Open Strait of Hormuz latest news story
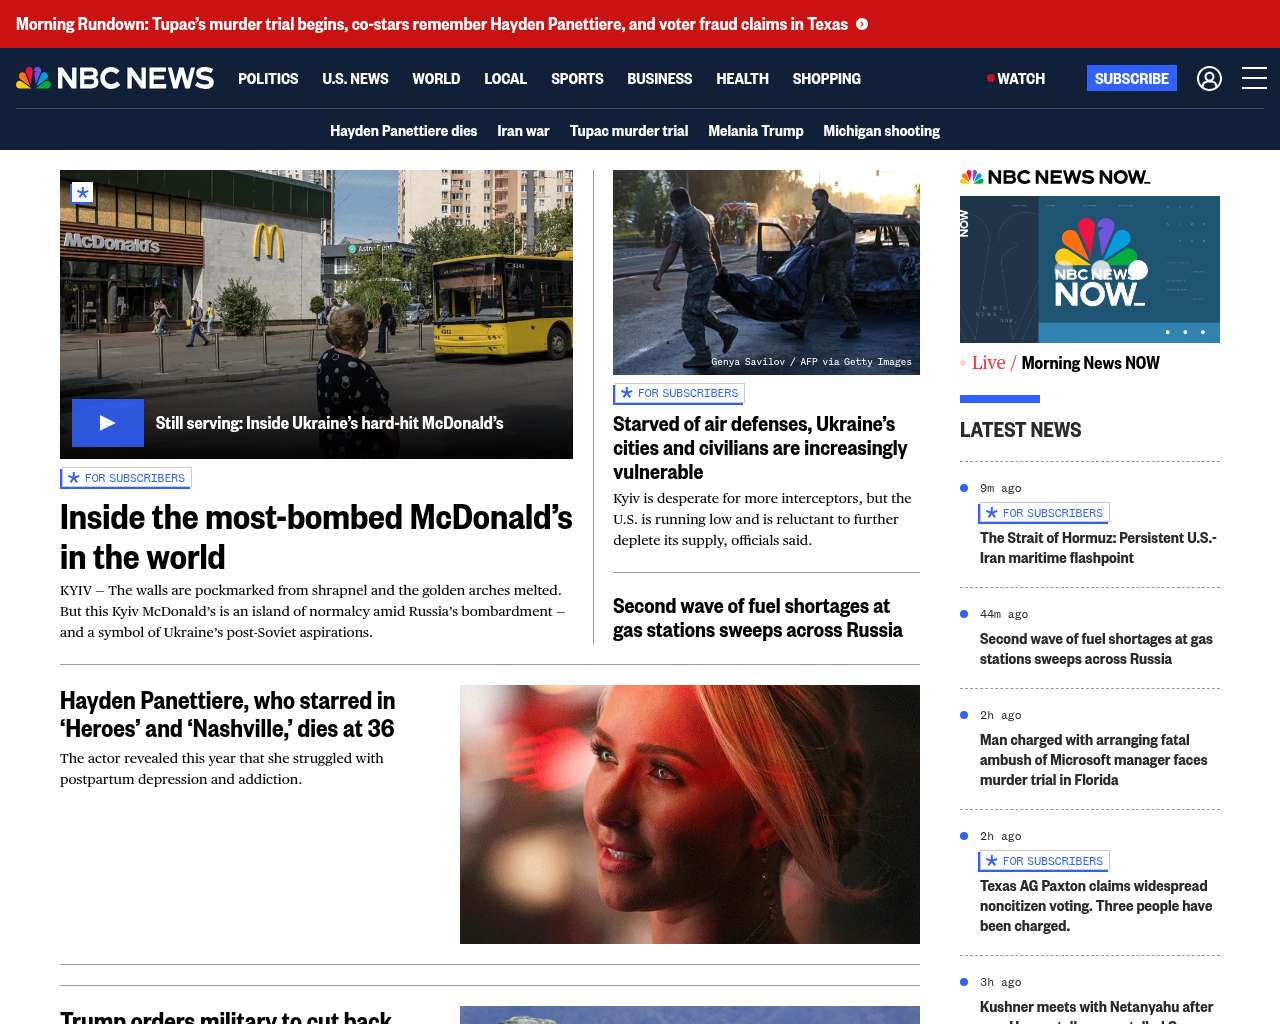1280x1024 pixels. (1098, 548)
